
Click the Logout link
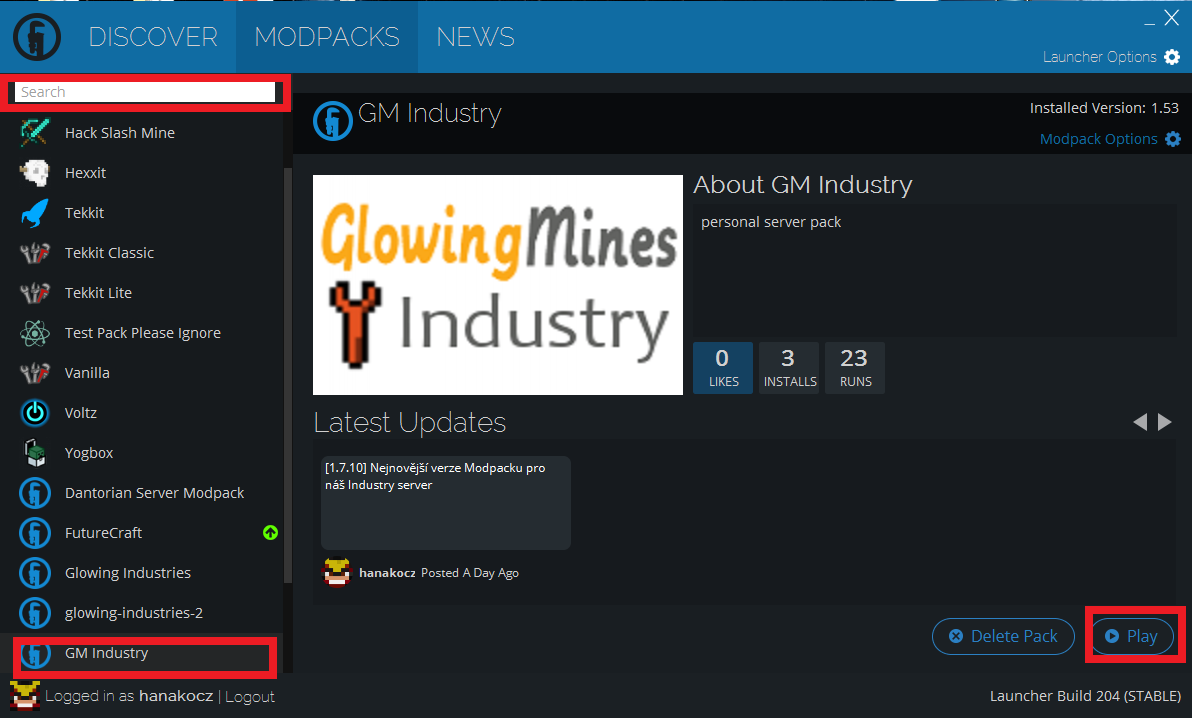click(249, 697)
